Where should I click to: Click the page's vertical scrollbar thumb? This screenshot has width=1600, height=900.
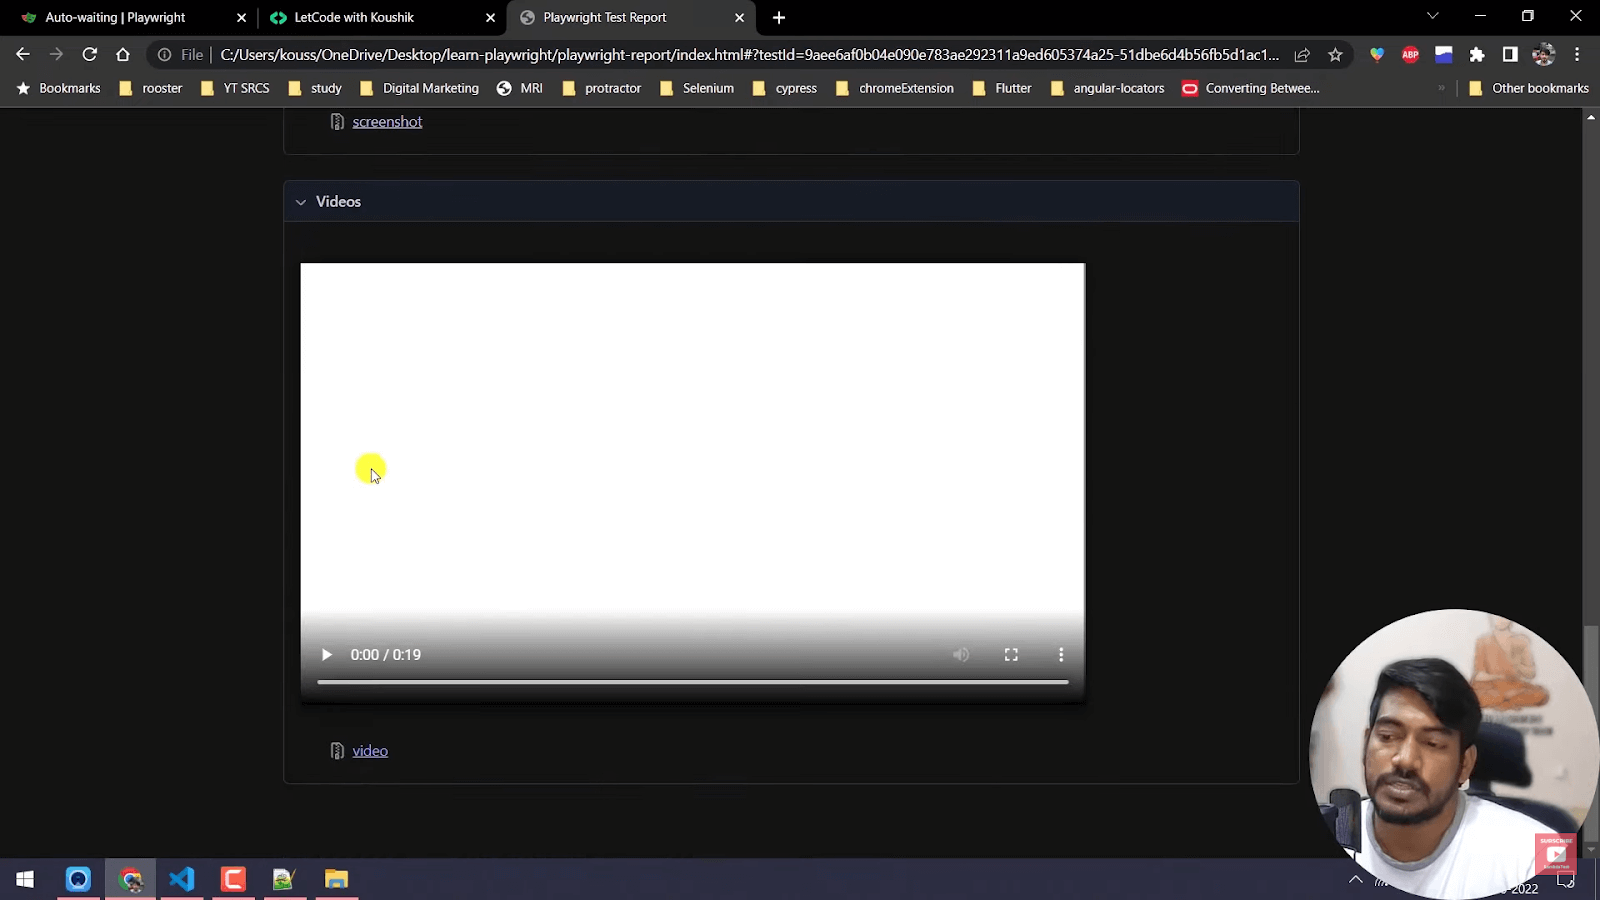(1591, 734)
